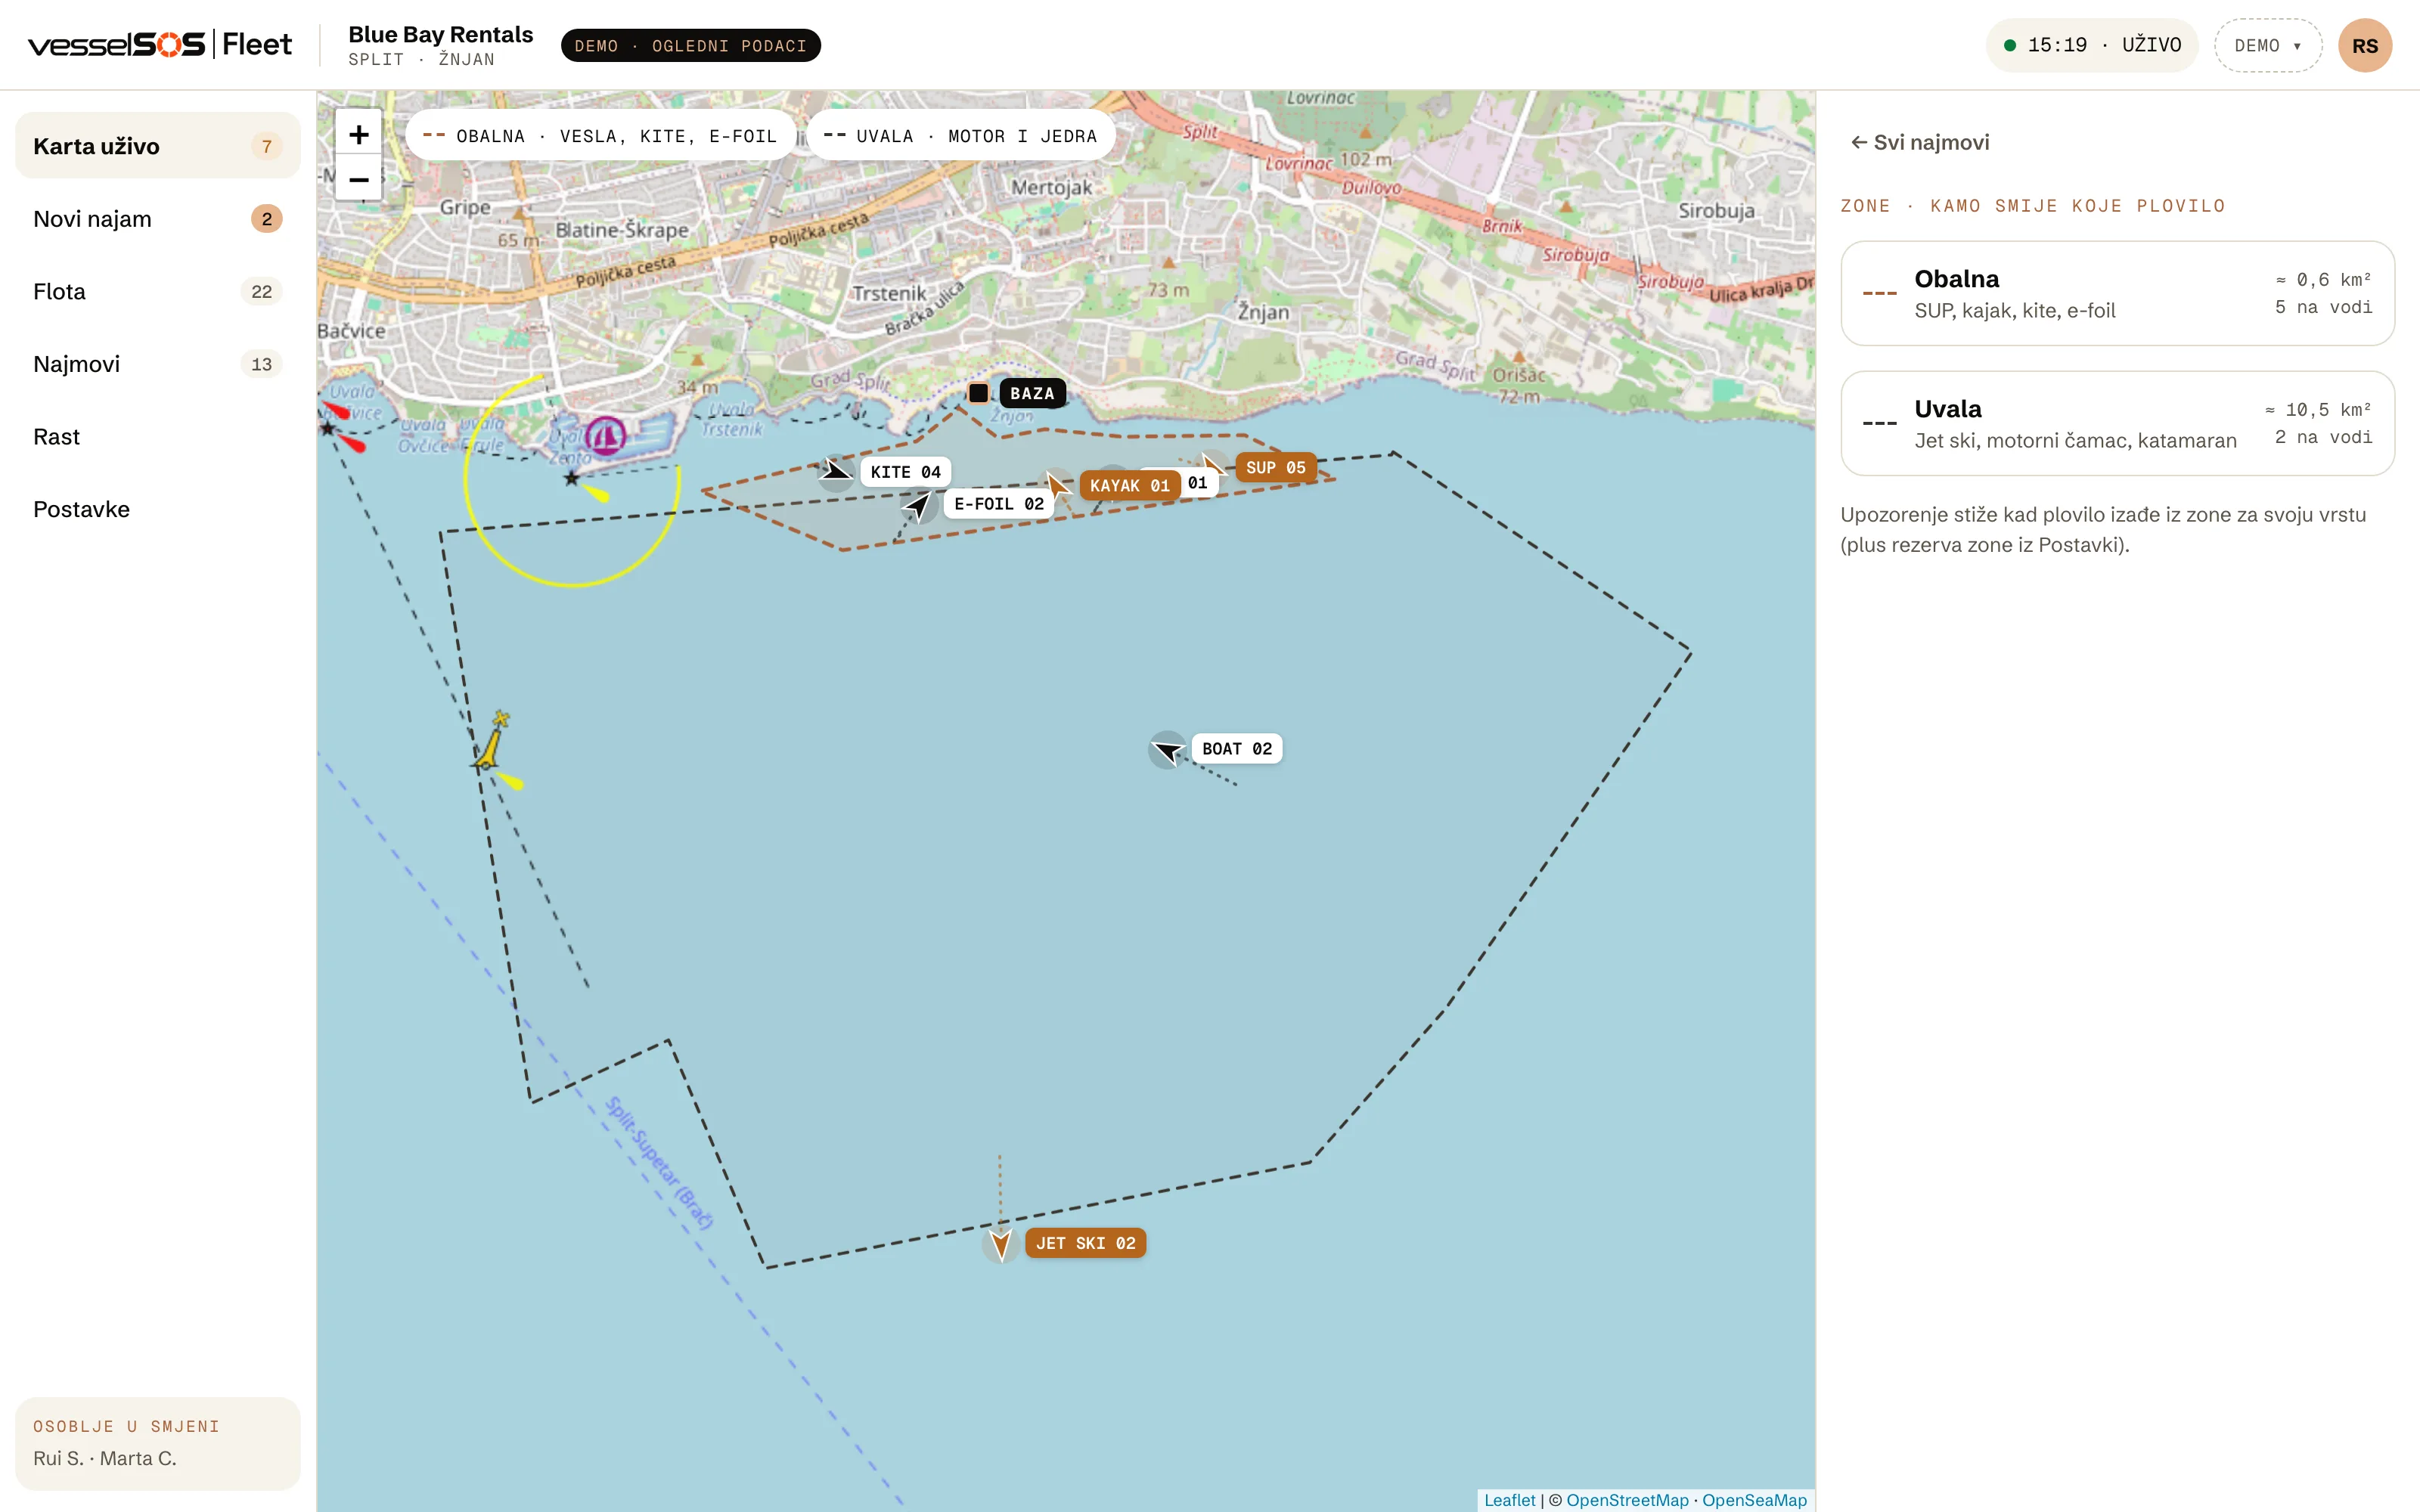2420x1512 pixels.
Task: Open the DEMO dropdown menu
Action: (x=2268, y=46)
